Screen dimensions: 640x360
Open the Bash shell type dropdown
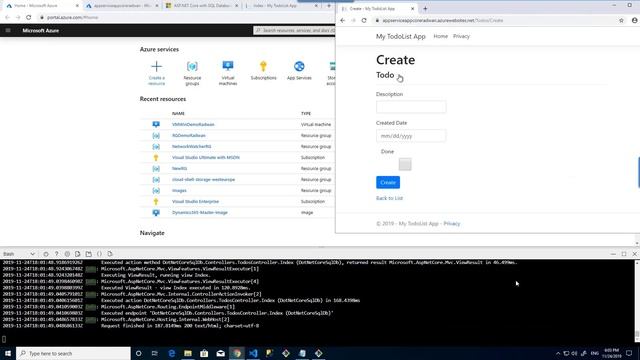[19, 254]
